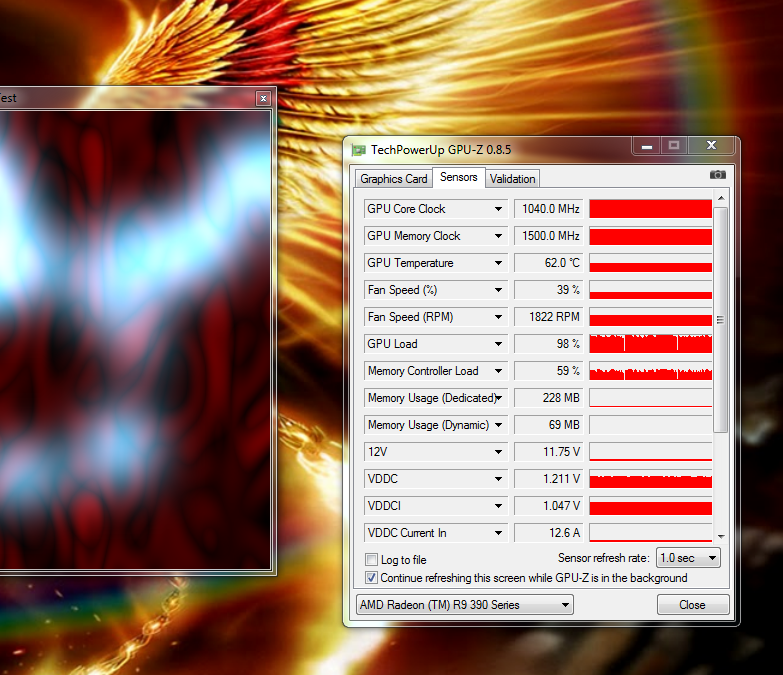Click the 69 MB dynamic memory value
The width and height of the screenshot is (783, 675).
549,424
